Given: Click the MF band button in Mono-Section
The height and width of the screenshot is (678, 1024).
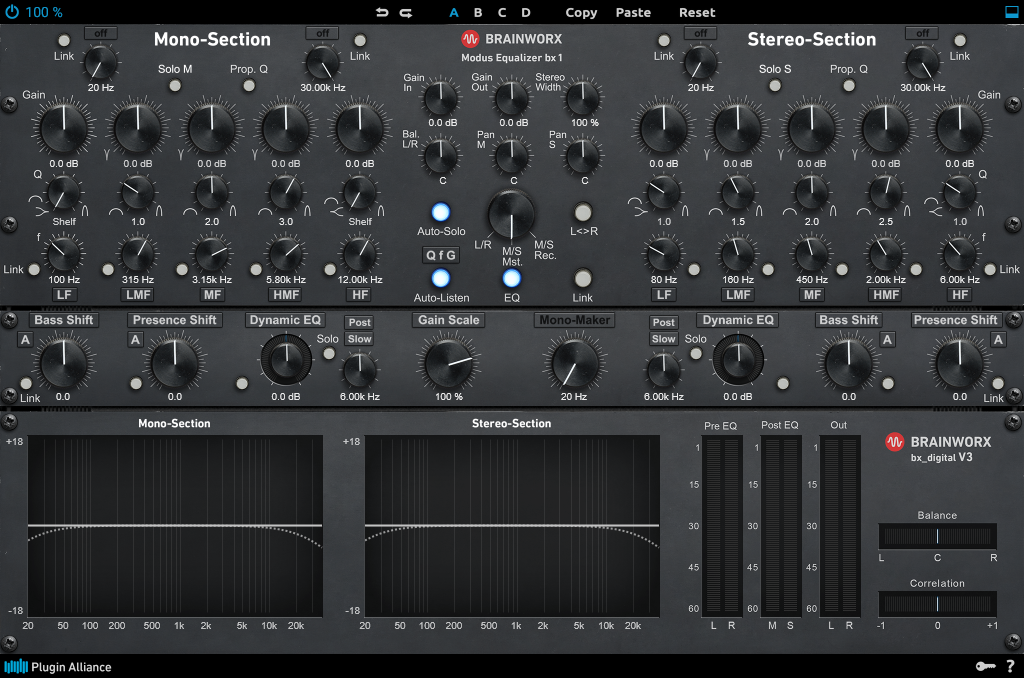Looking at the screenshot, I should click(x=212, y=295).
